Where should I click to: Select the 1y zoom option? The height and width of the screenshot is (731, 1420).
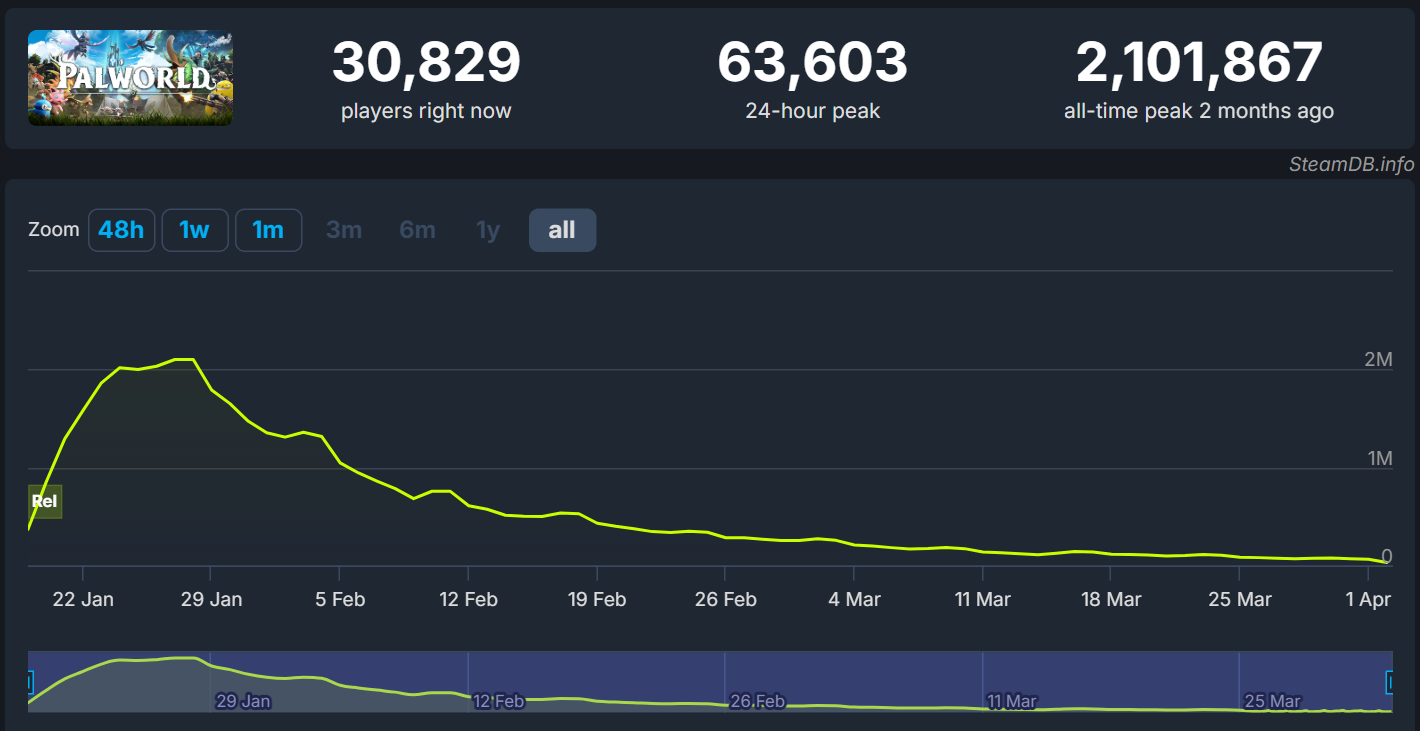[x=488, y=230]
